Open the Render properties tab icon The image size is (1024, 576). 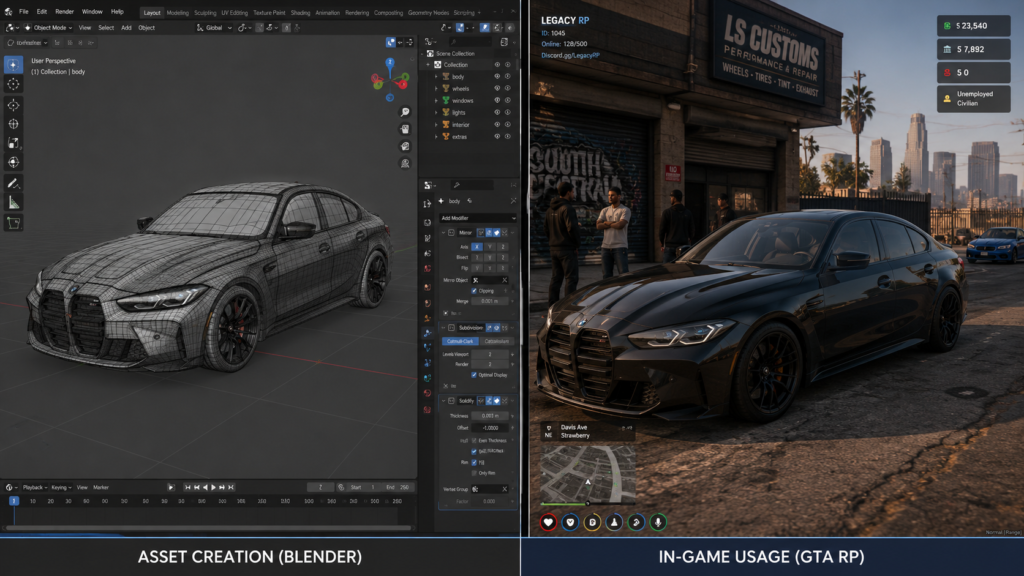427,223
